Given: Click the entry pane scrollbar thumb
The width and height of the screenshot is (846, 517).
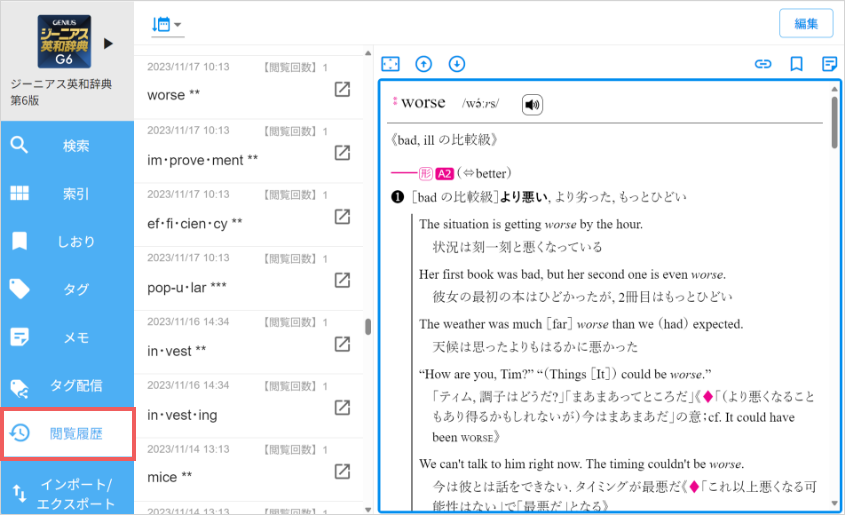Looking at the screenshot, I should pos(835,122).
